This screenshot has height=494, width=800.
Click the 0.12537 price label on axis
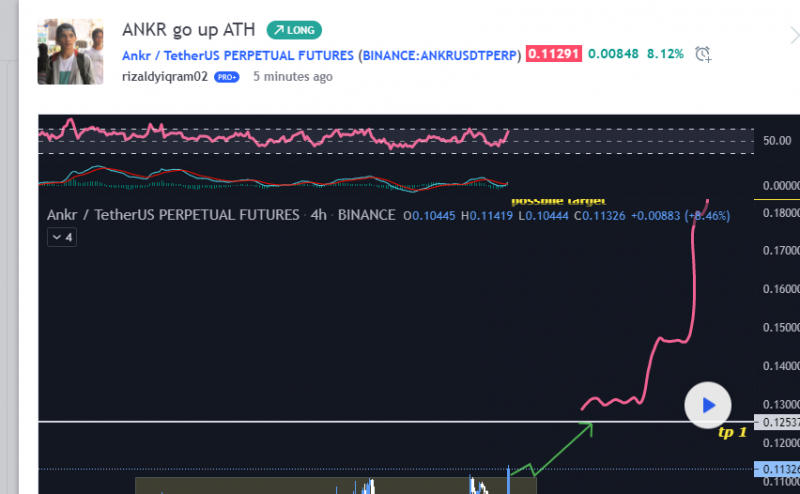[x=780, y=422]
